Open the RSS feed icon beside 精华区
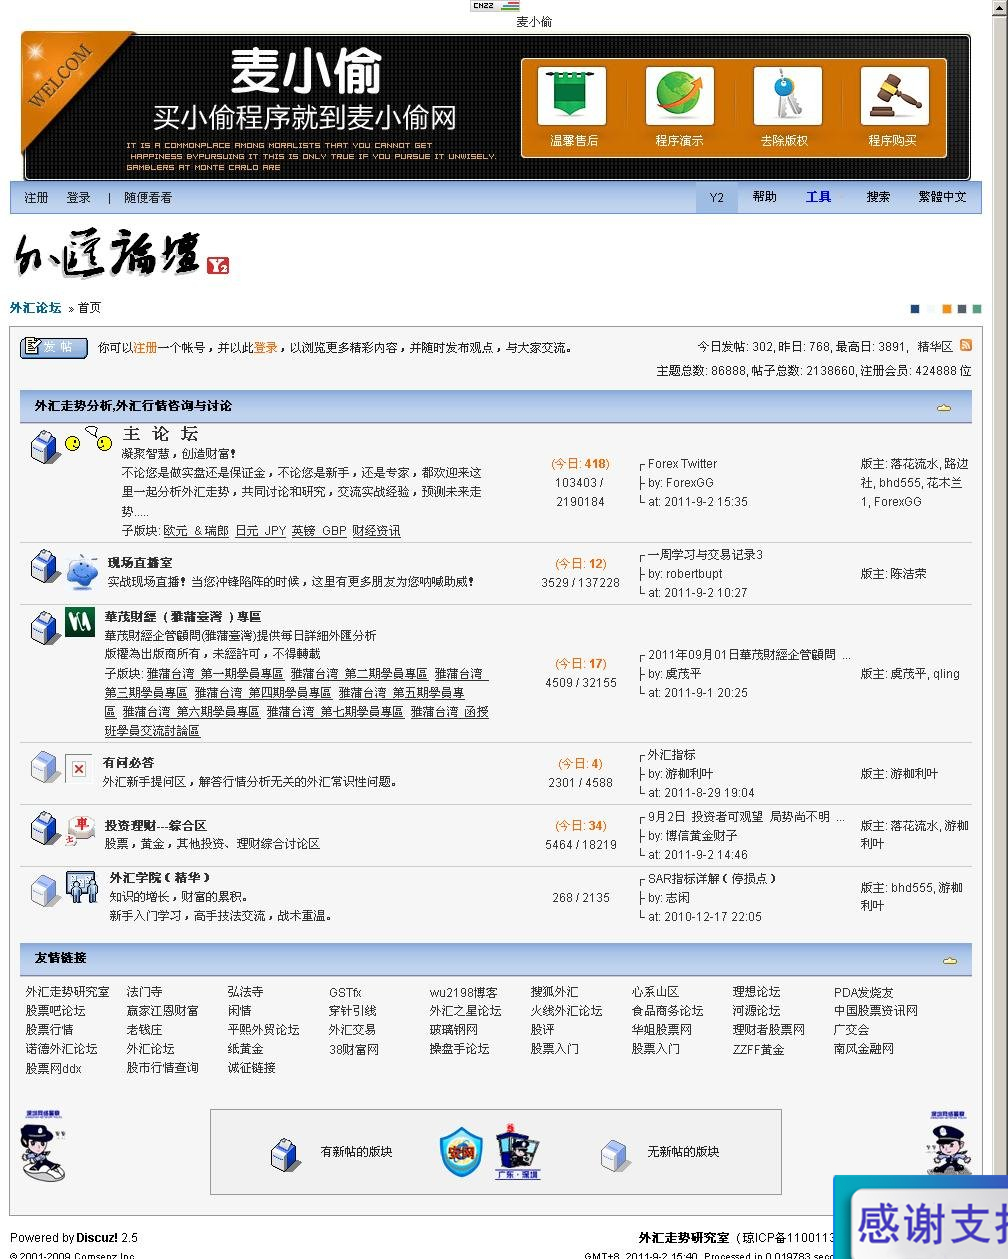The image size is (1008, 1259). tap(966, 345)
